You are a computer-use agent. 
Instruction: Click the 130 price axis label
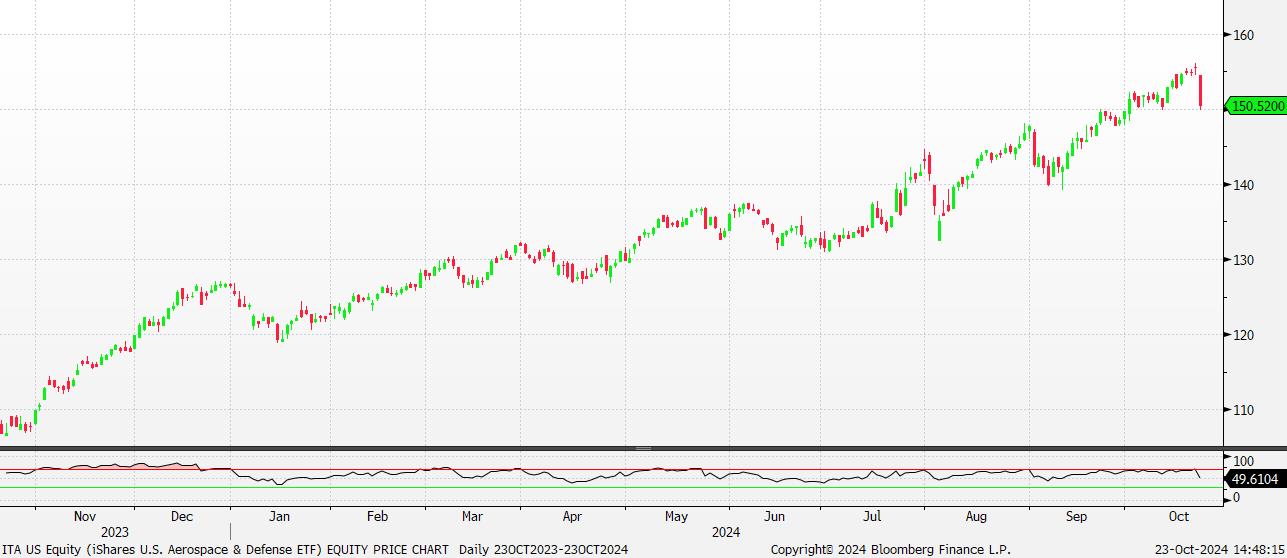pos(1243,260)
